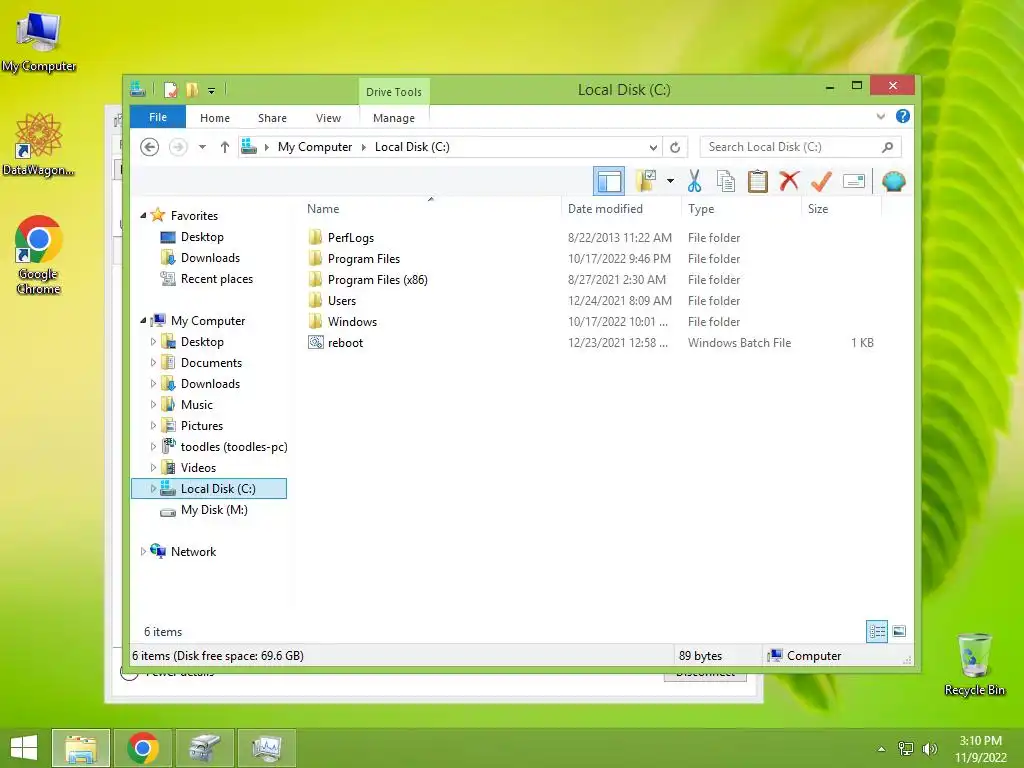
Task: Switch to the View ribbon tab
Action: (328, 118)
